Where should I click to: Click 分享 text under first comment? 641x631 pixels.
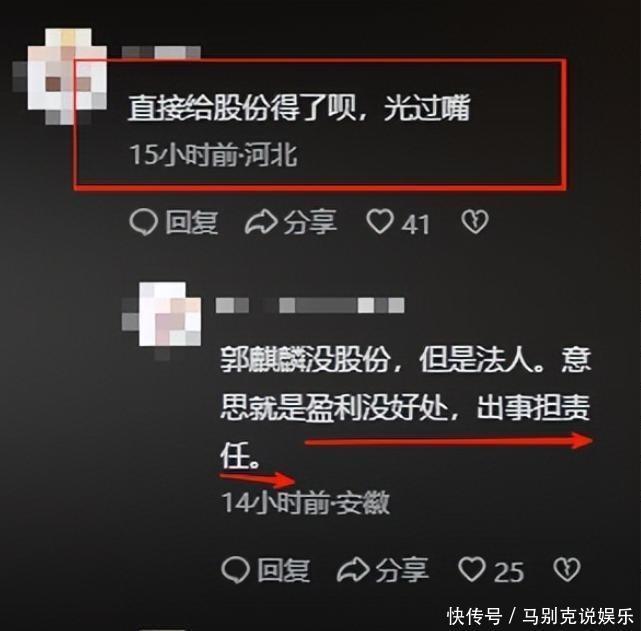click(311, 222)
